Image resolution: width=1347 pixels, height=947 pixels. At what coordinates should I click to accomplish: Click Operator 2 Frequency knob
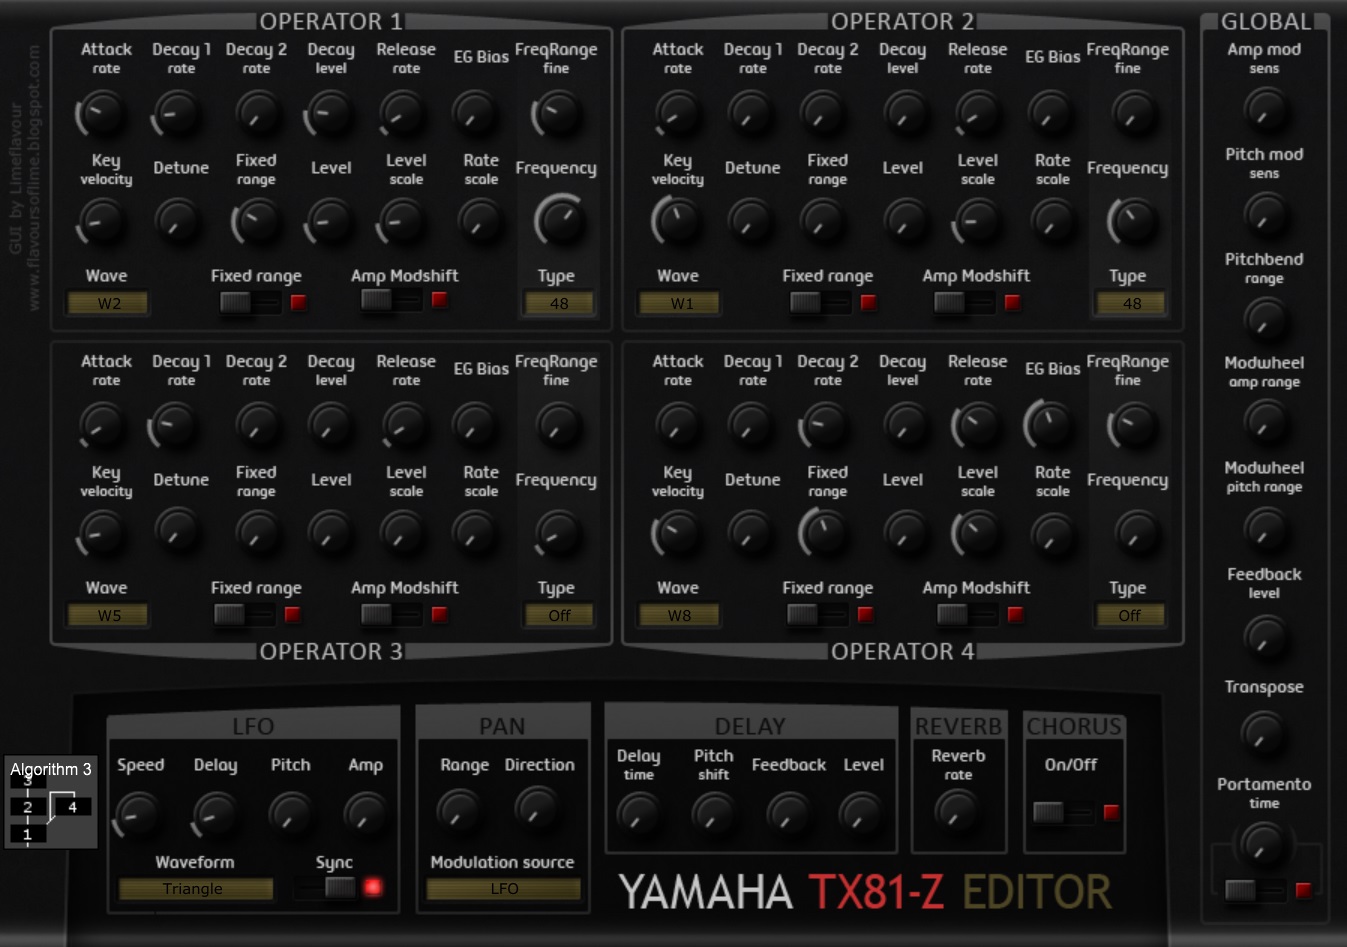pos(1132,221)
